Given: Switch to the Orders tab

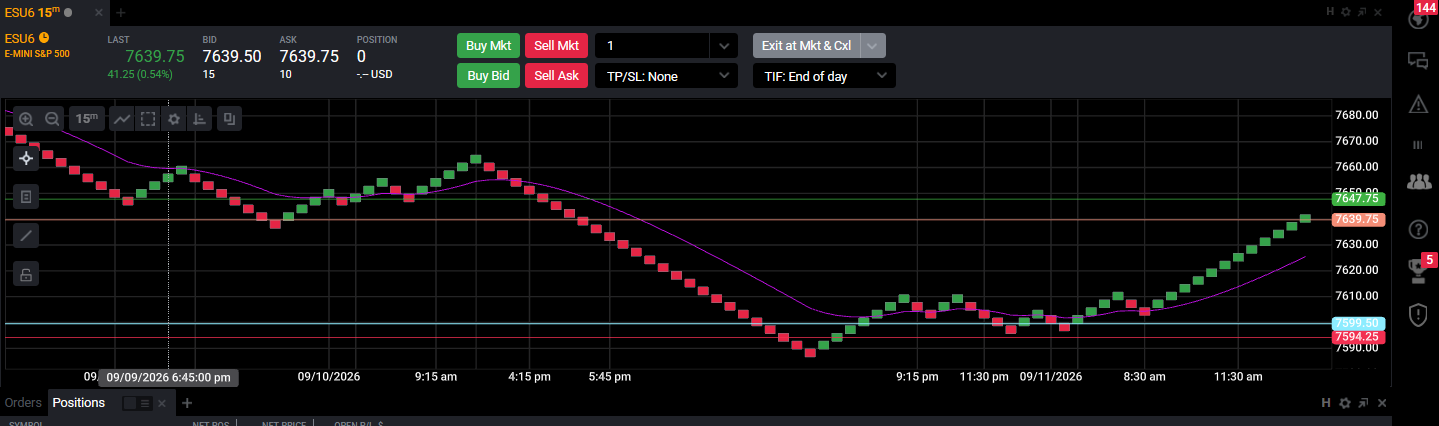Looking at the screenshot, I should [23, 403].
